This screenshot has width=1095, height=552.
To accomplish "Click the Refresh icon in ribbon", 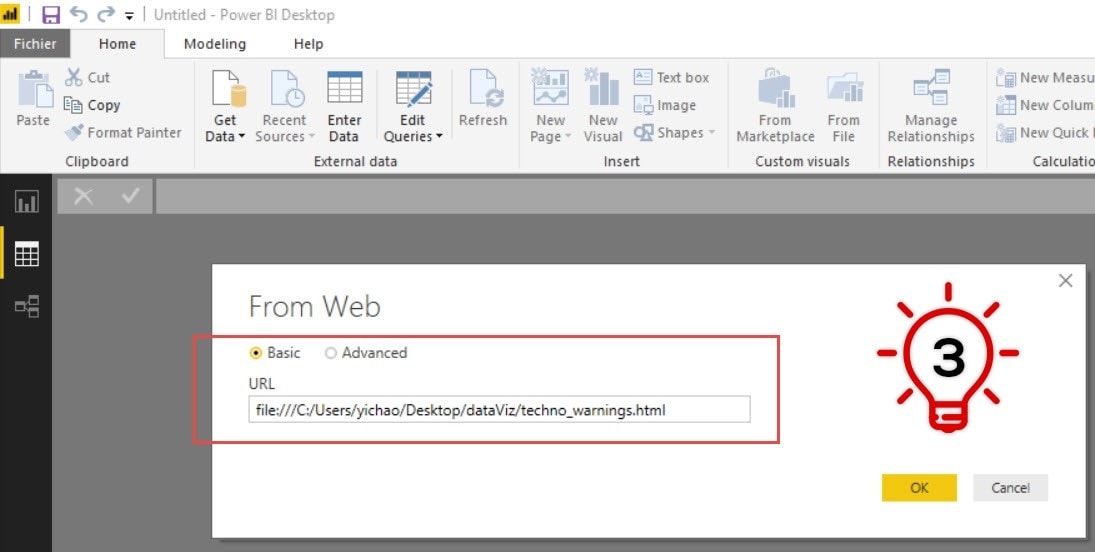I will (483, 91).
